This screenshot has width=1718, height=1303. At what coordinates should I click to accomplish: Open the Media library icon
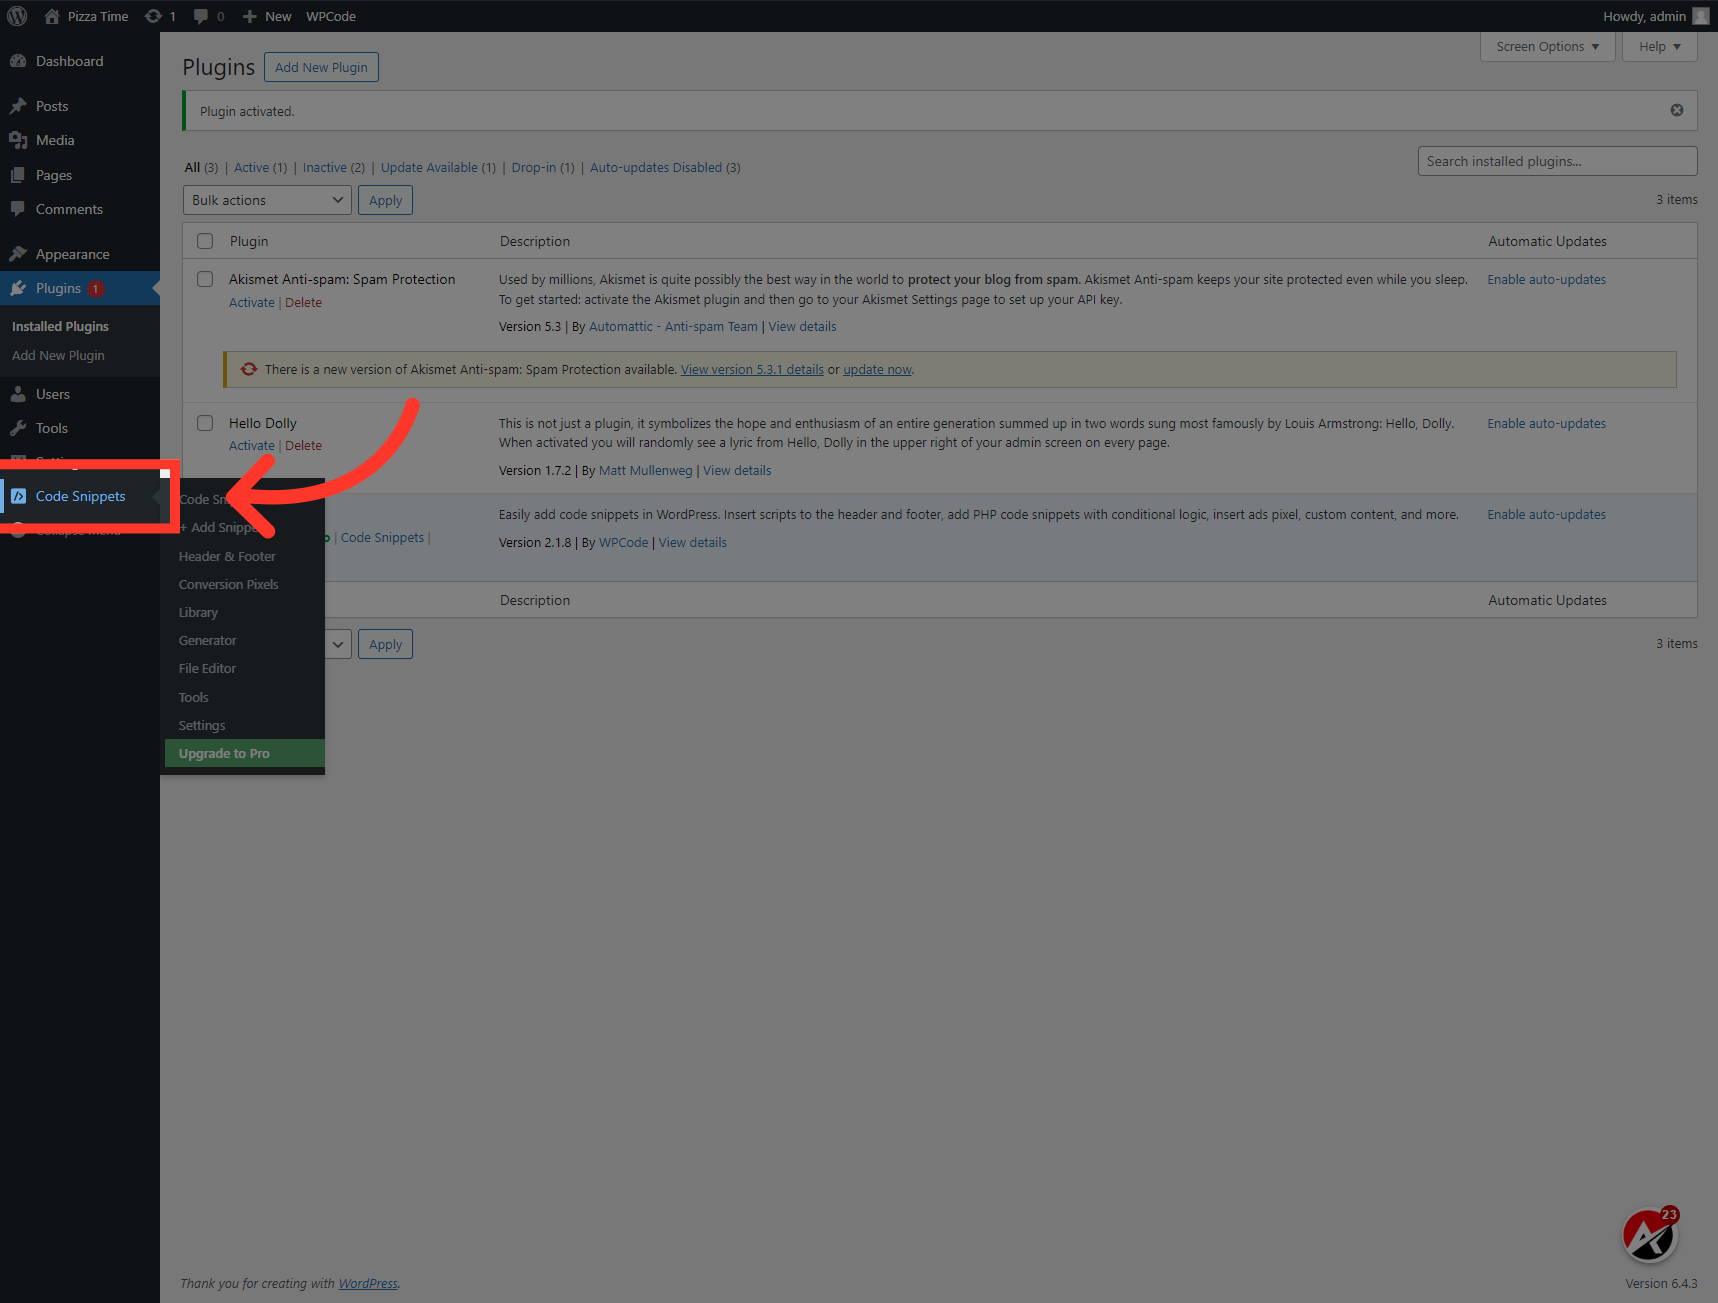click(x=19, y=140)
